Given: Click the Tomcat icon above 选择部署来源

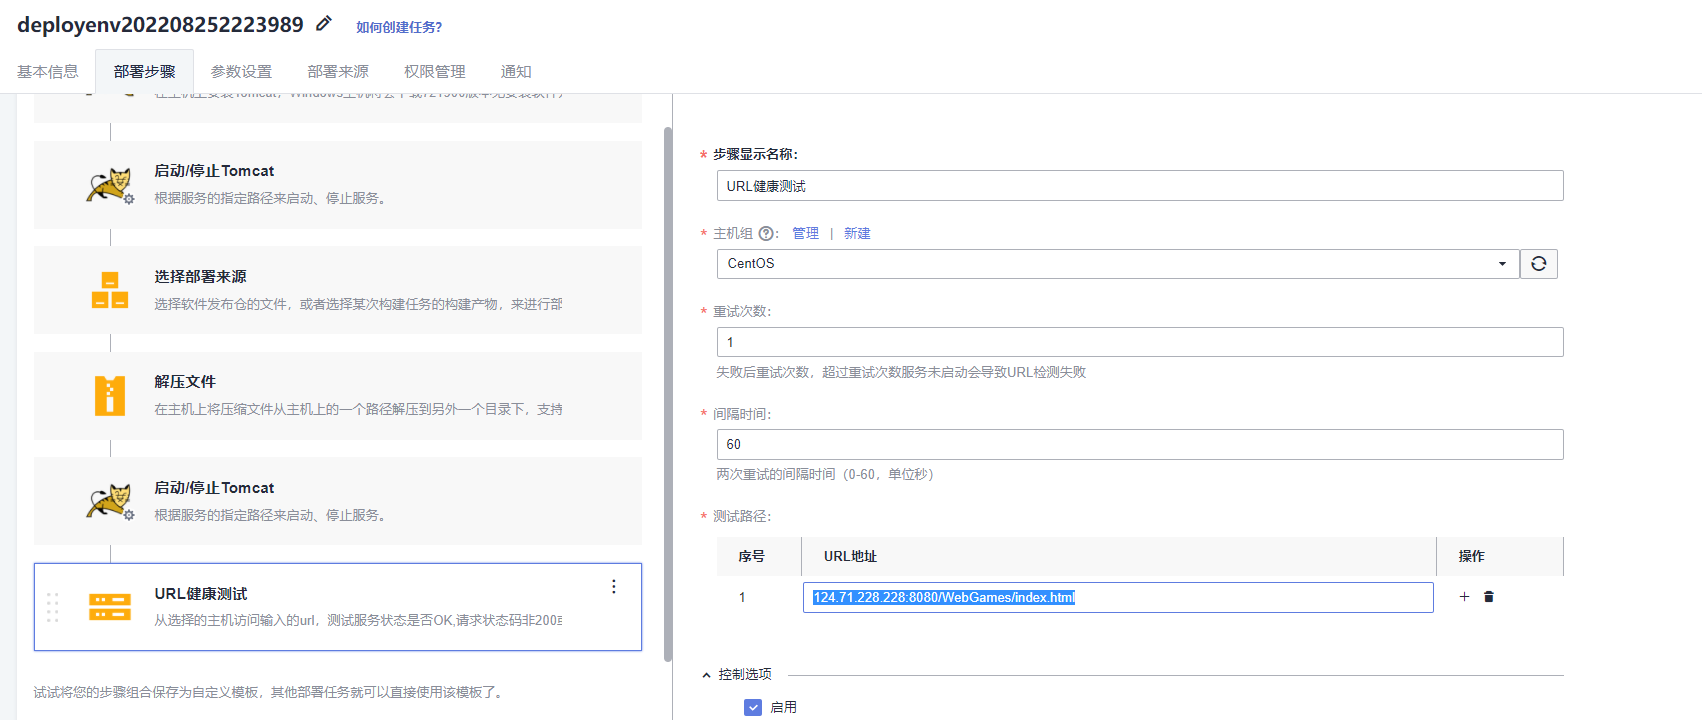Looking at the screenshot, I should click(110, 186).
